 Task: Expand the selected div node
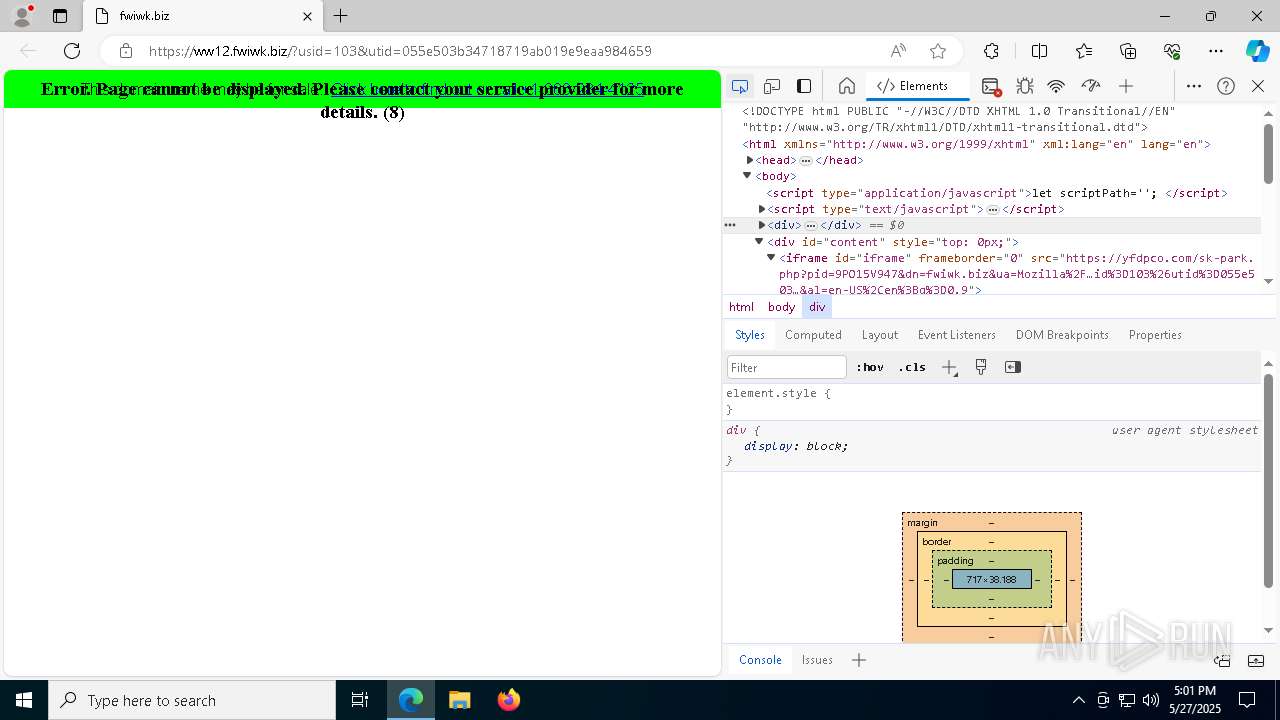(x=762, y=225)
